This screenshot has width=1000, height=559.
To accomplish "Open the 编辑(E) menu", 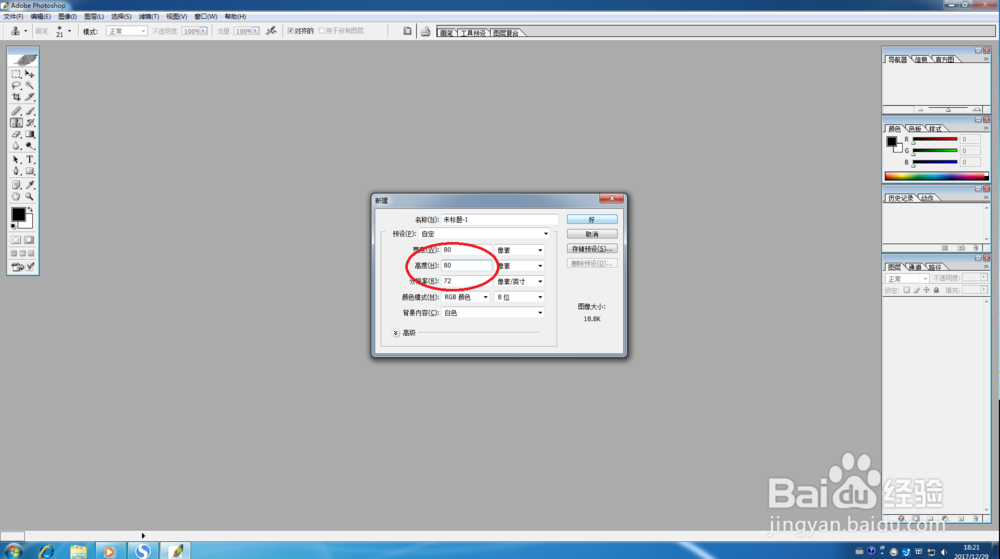I will click(40, 17).
